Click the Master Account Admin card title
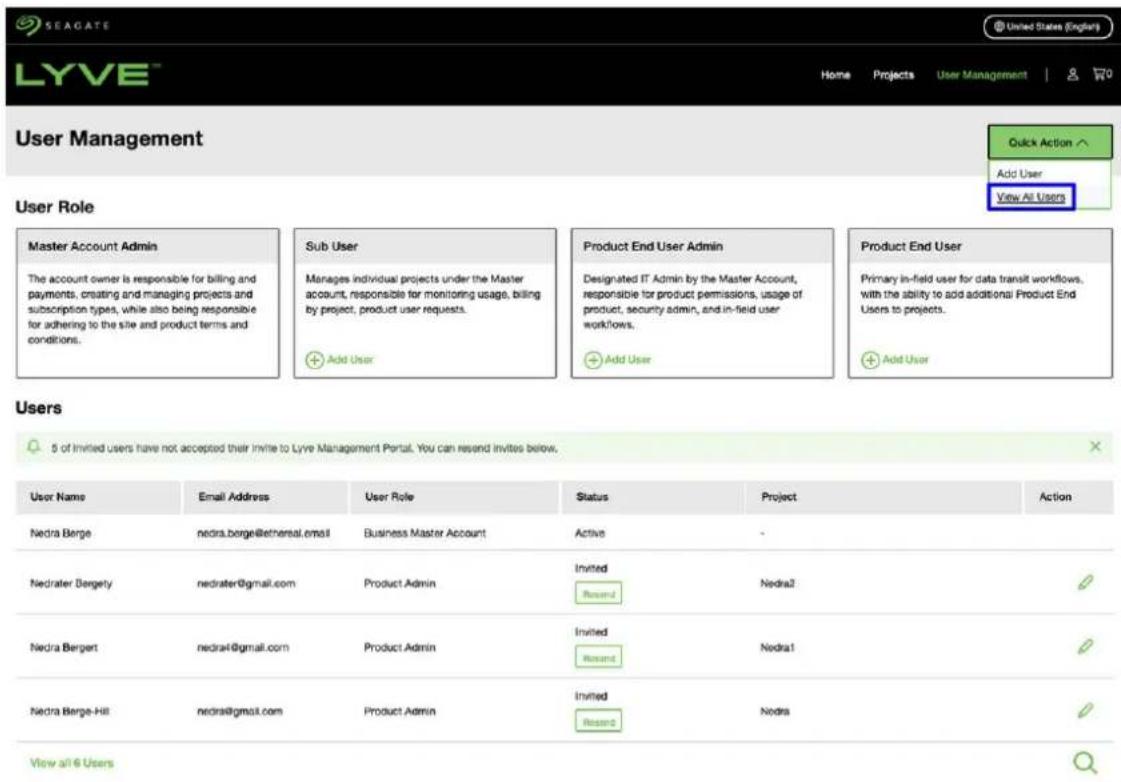This screenshot has width=1121, height=782. coord(92,246)
